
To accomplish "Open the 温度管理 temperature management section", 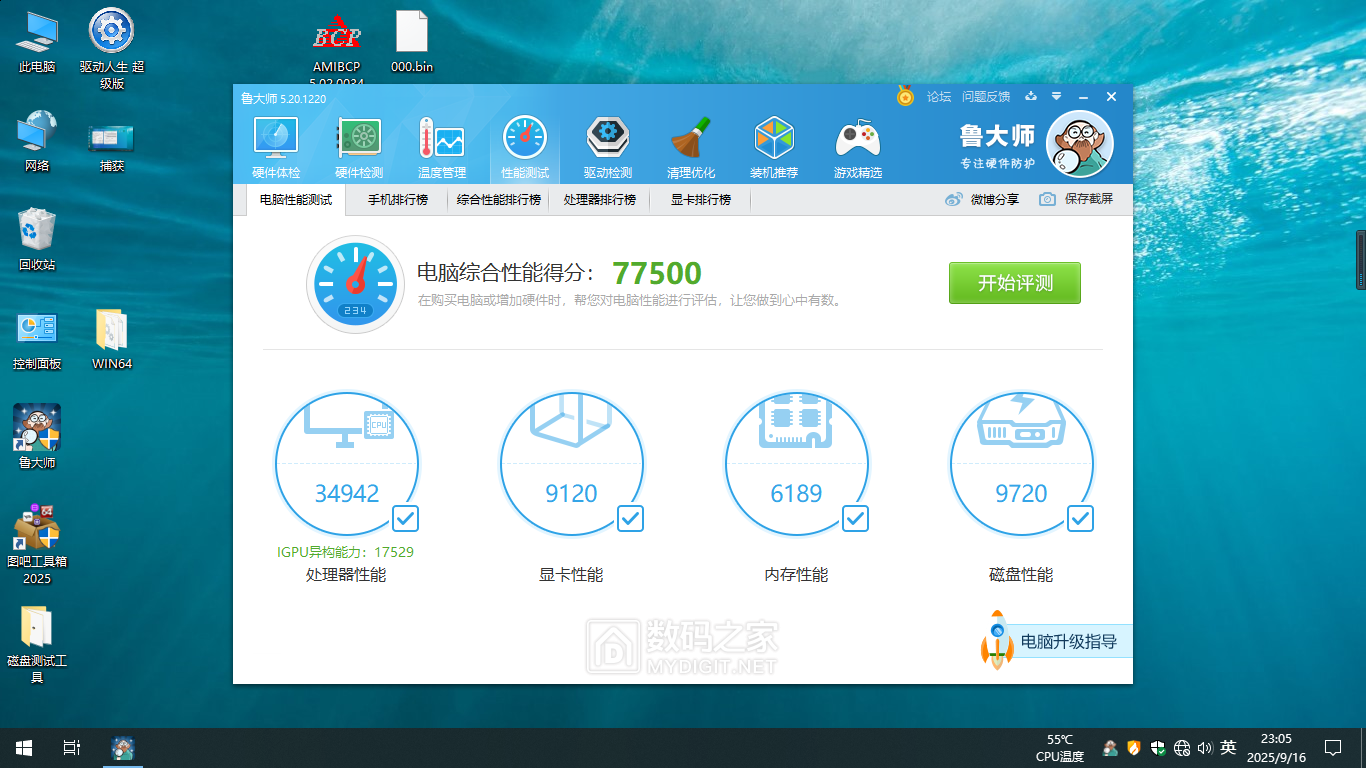I will (x=442, y=148).
